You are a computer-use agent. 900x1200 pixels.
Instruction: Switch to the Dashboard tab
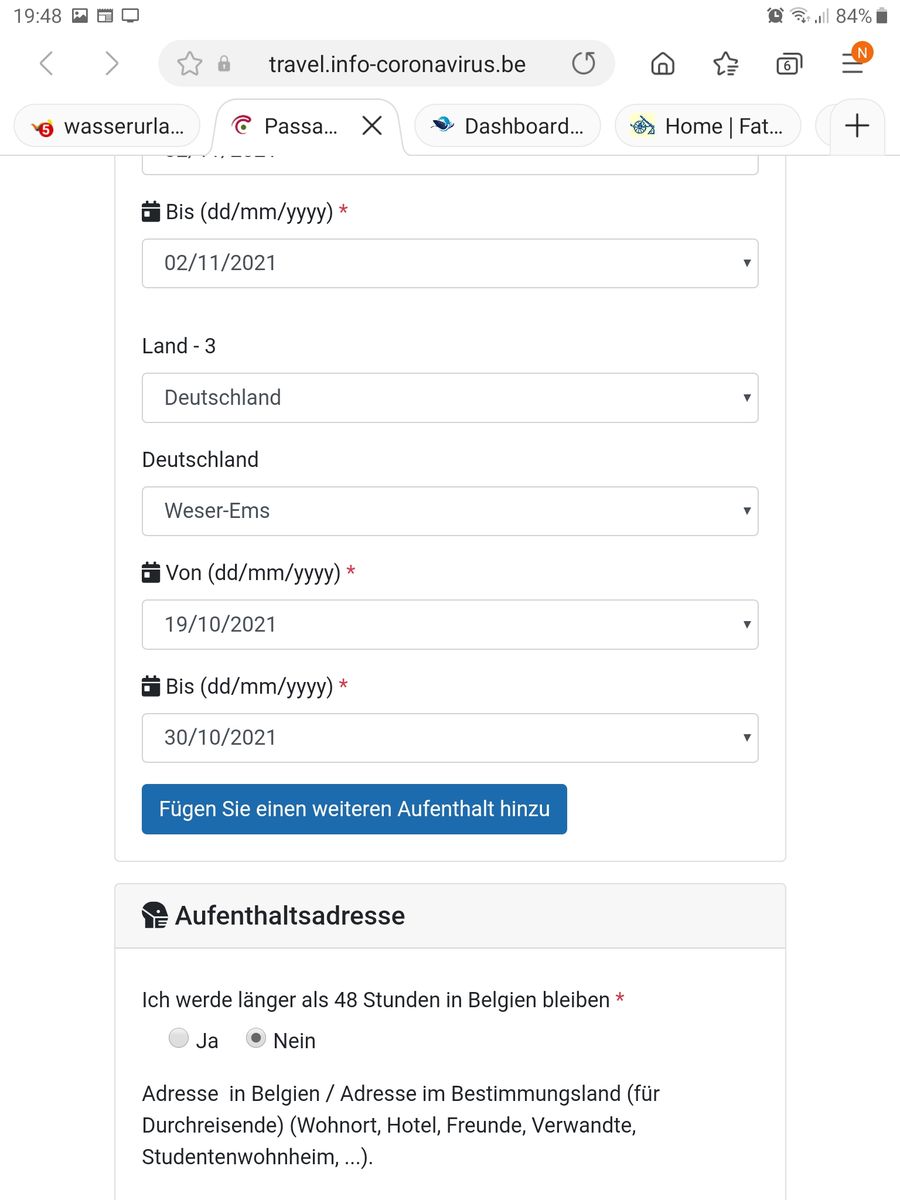tap(508, 126)
